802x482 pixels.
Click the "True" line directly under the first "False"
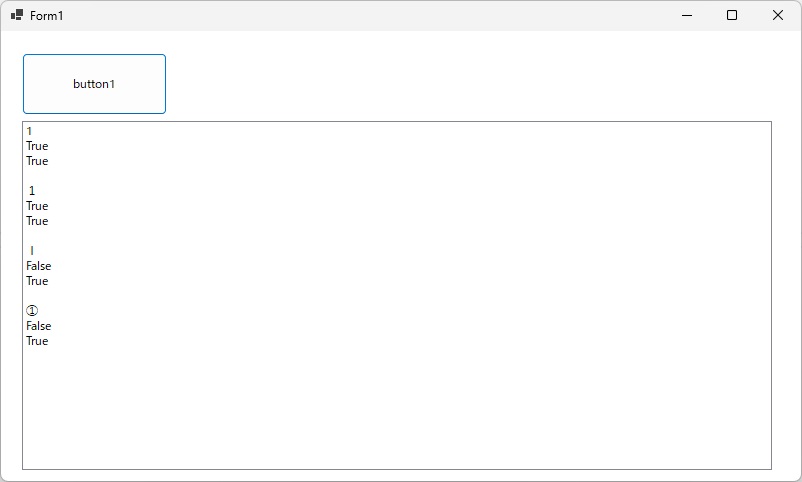37,281
